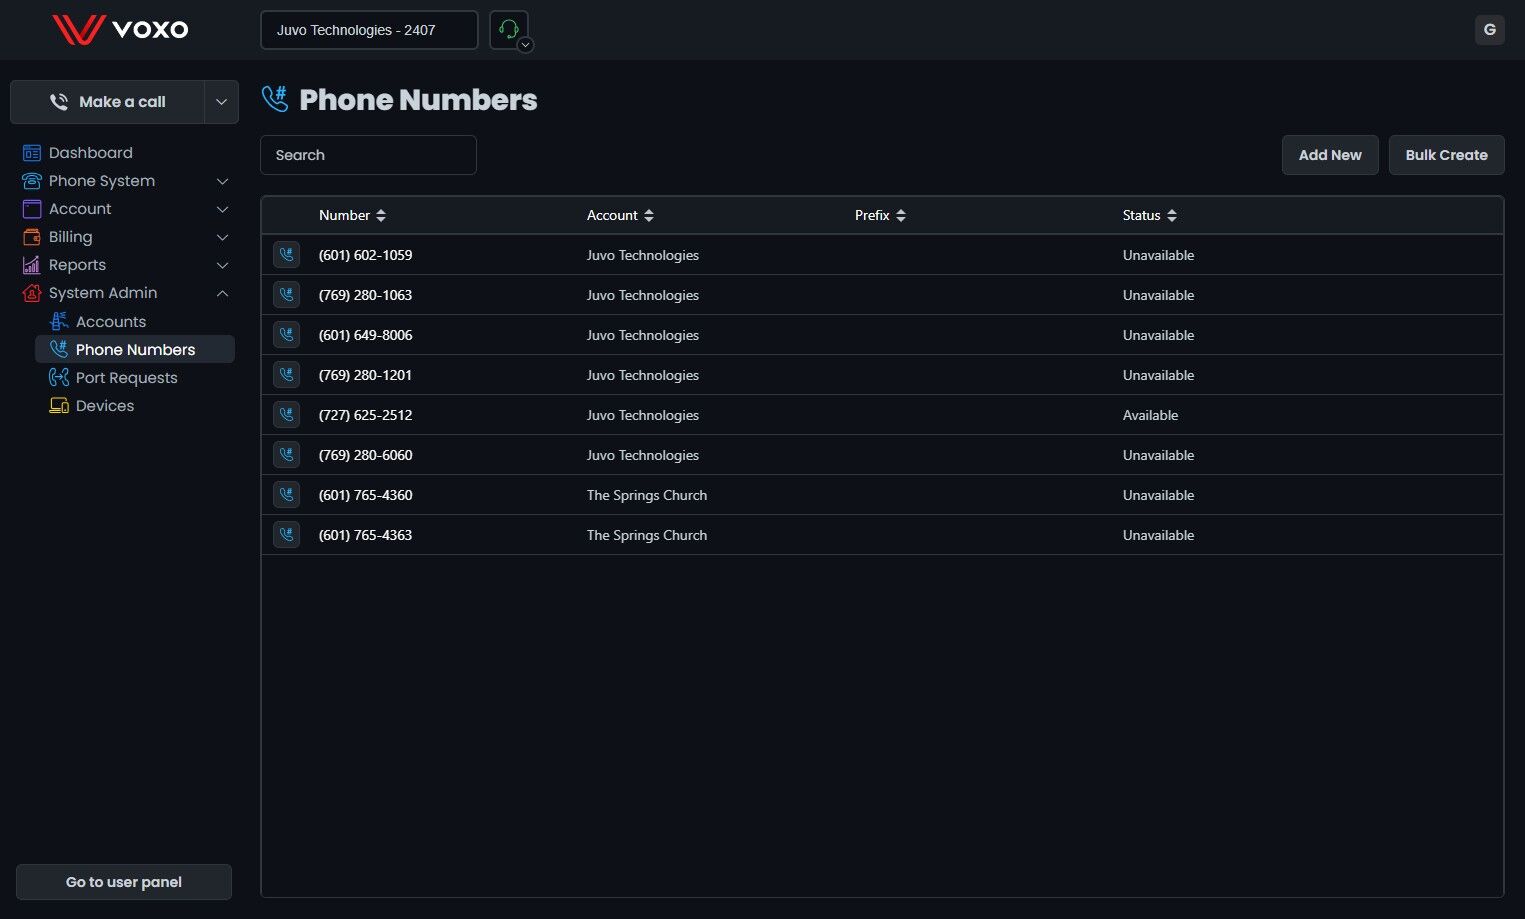Click phone icon for (769) 280-1063

click(287, 295)
